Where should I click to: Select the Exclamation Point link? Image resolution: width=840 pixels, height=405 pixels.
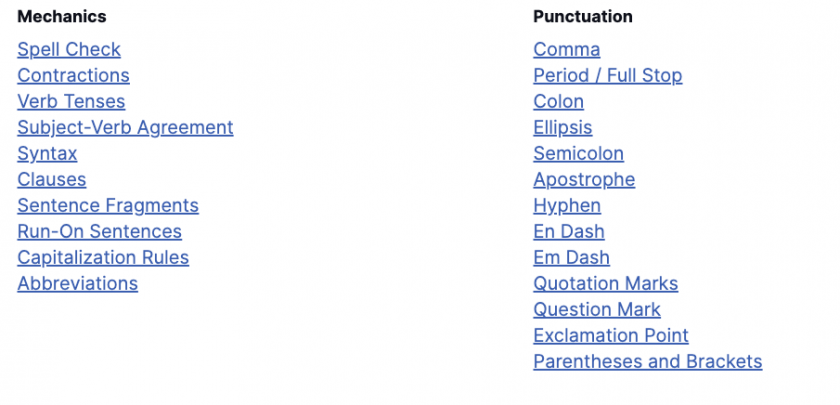click(611, 335)
